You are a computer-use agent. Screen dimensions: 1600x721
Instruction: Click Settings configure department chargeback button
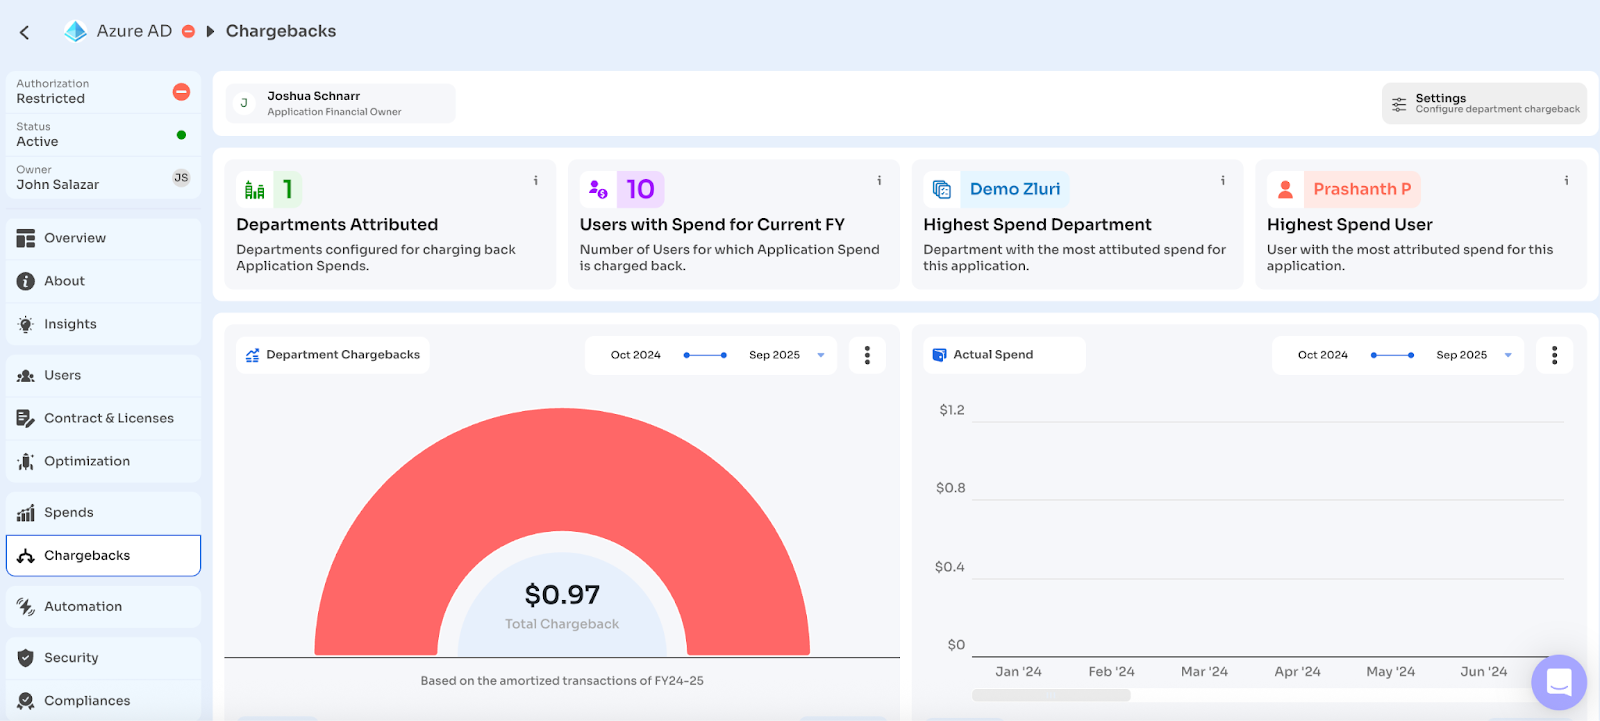point(1484,103)
